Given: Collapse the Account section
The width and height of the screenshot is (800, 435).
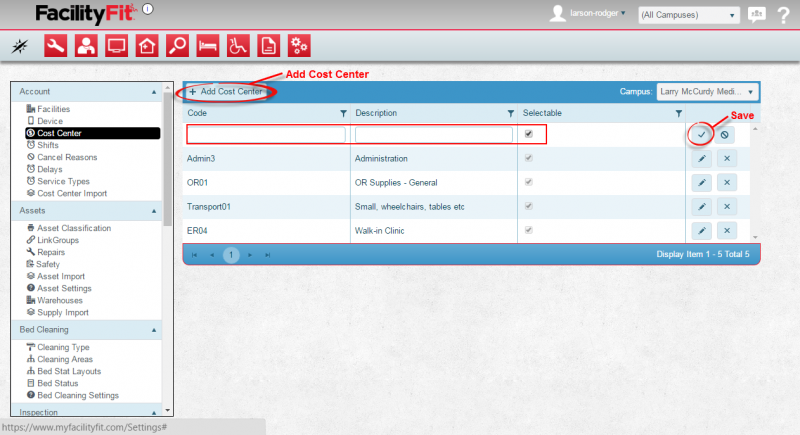Looking at the screenshot, I should [154, 92].
